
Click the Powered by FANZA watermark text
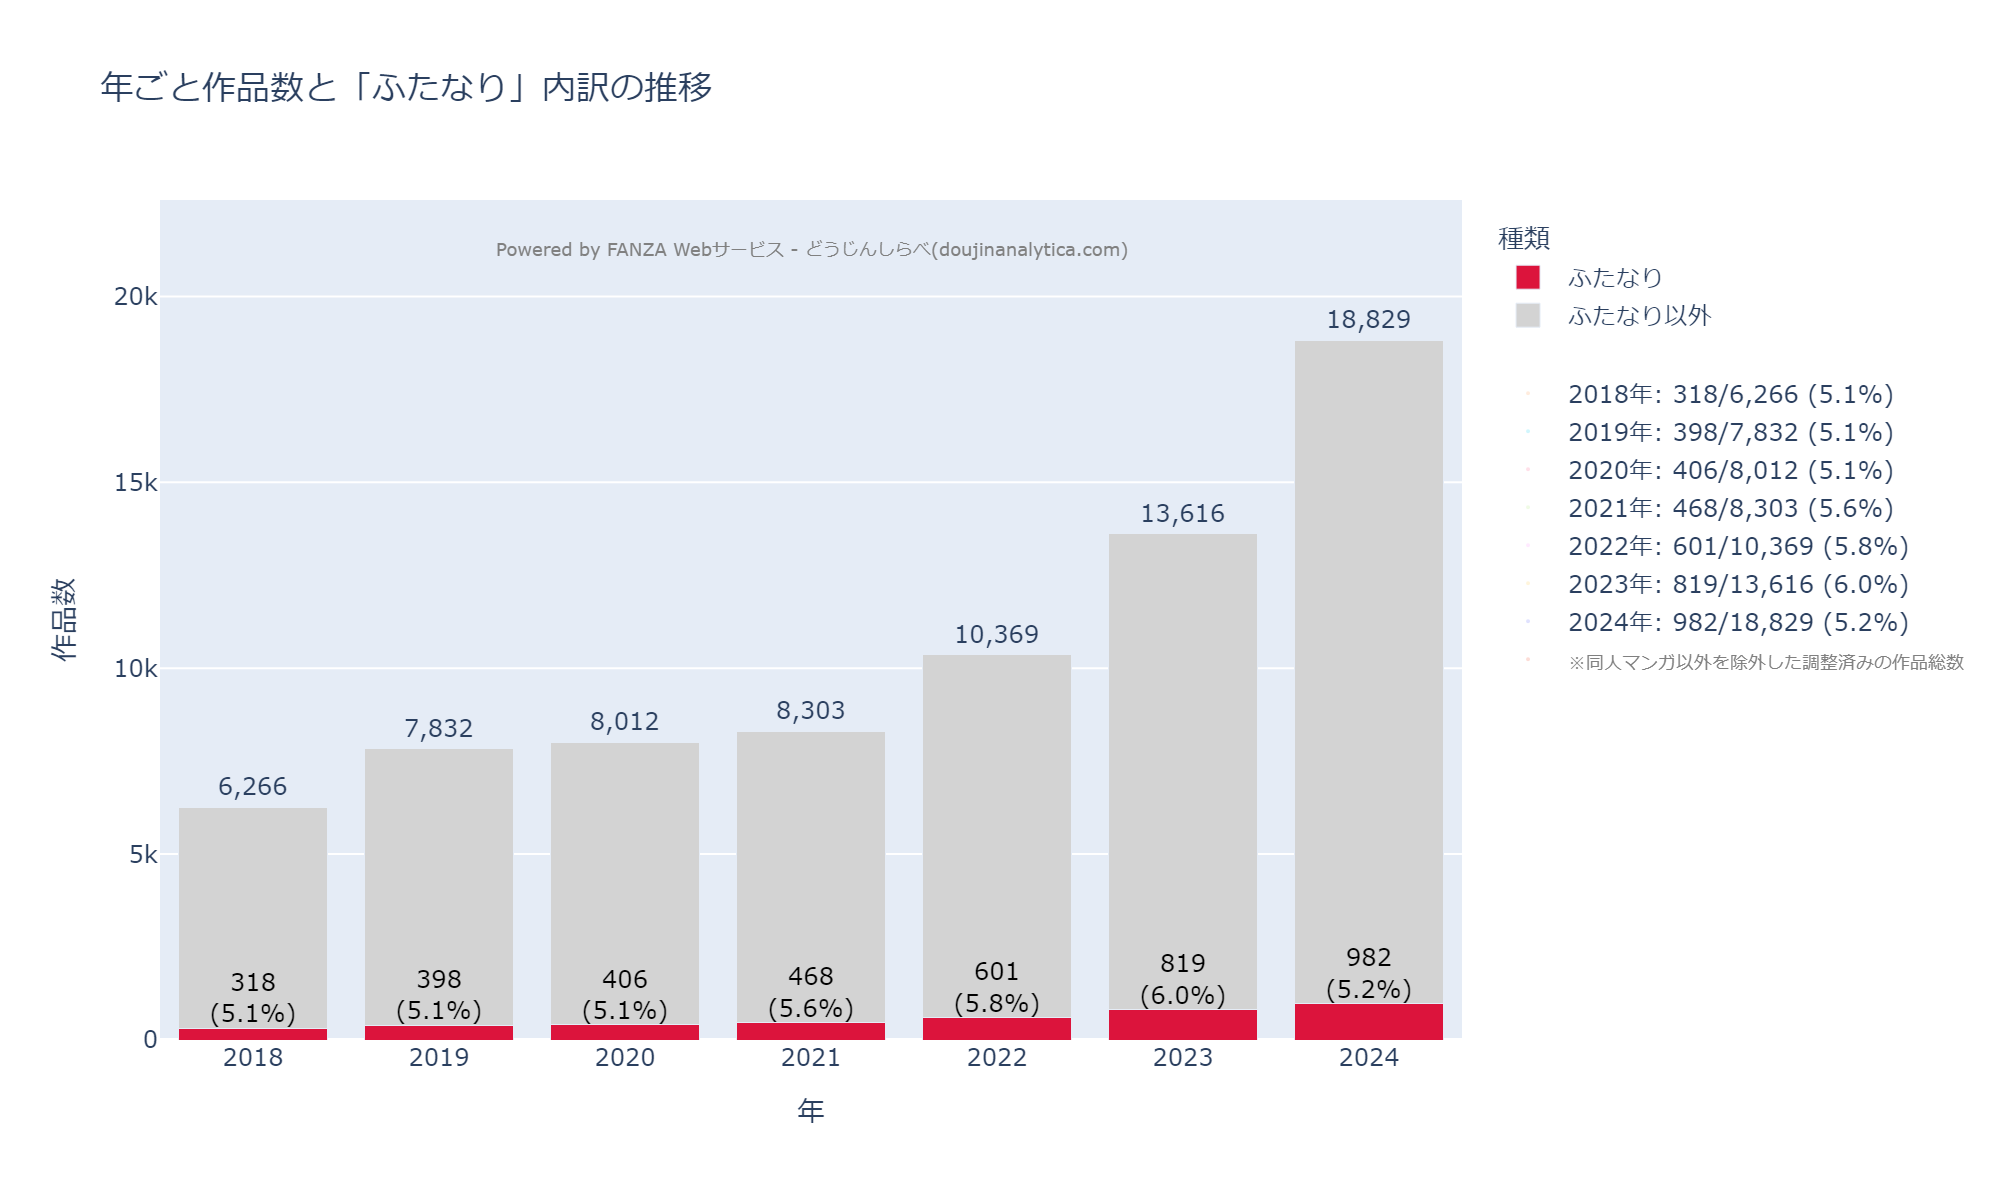click(x=811, y=249)
